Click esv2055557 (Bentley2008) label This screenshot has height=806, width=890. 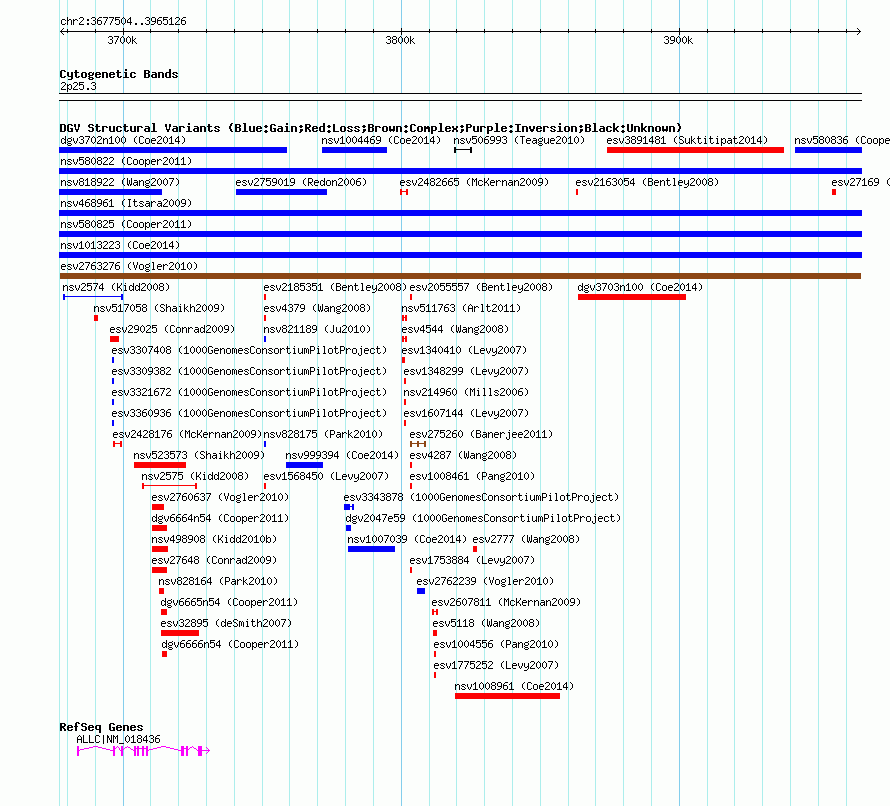coord(481,287)
